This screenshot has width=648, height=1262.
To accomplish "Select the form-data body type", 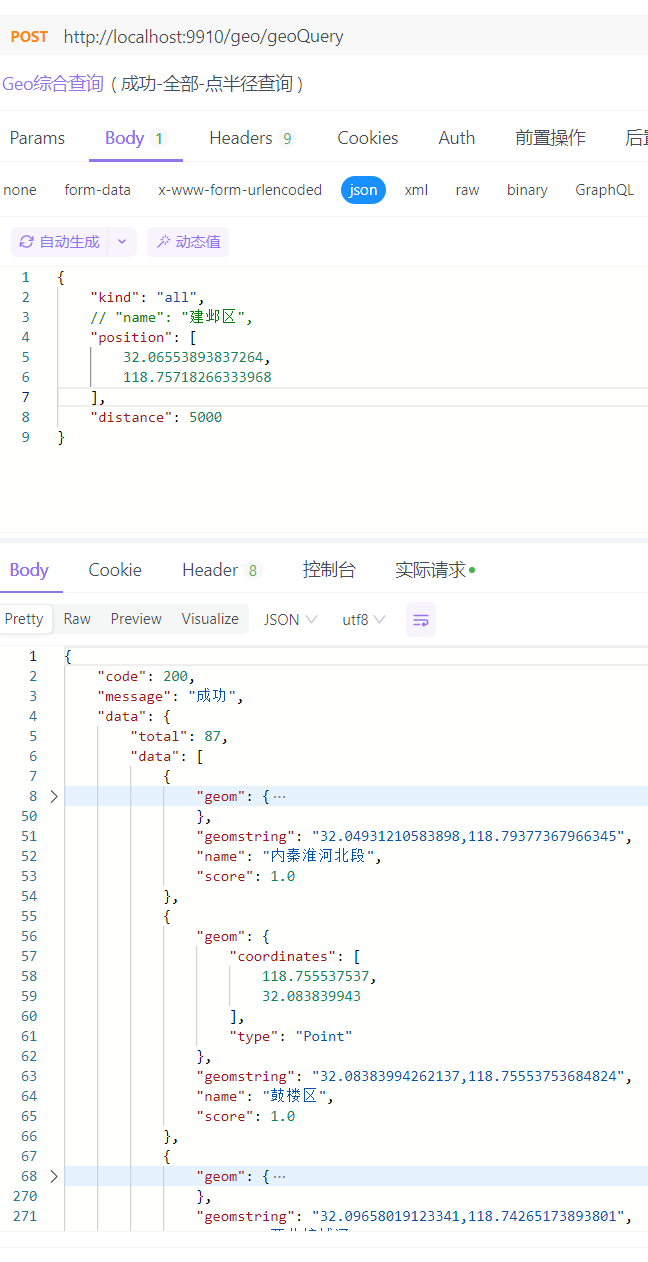I will coord(97,190).
